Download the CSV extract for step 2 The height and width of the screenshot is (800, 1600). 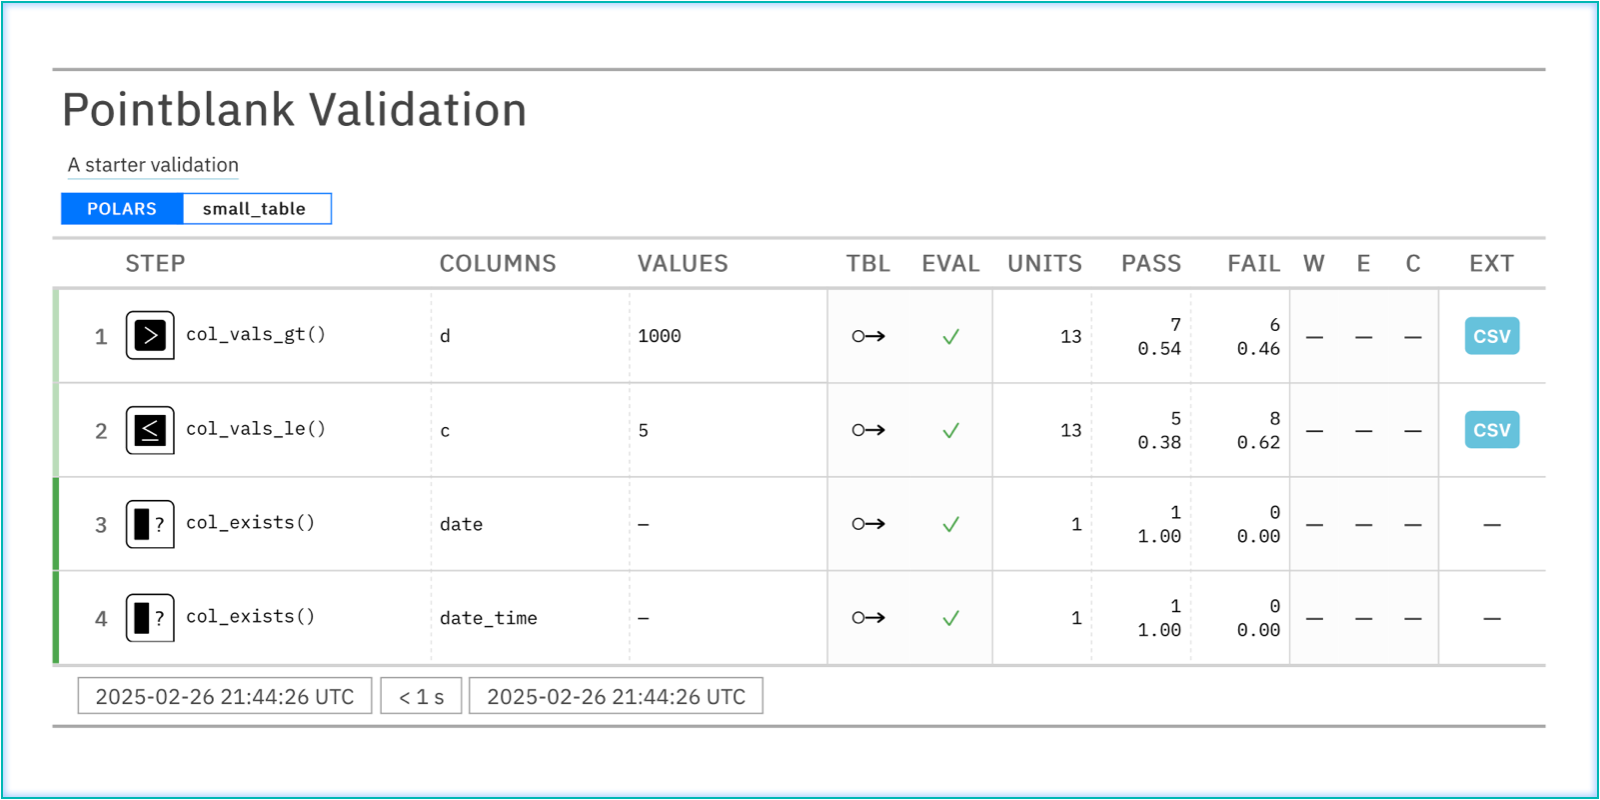[x=1491, y=430]
